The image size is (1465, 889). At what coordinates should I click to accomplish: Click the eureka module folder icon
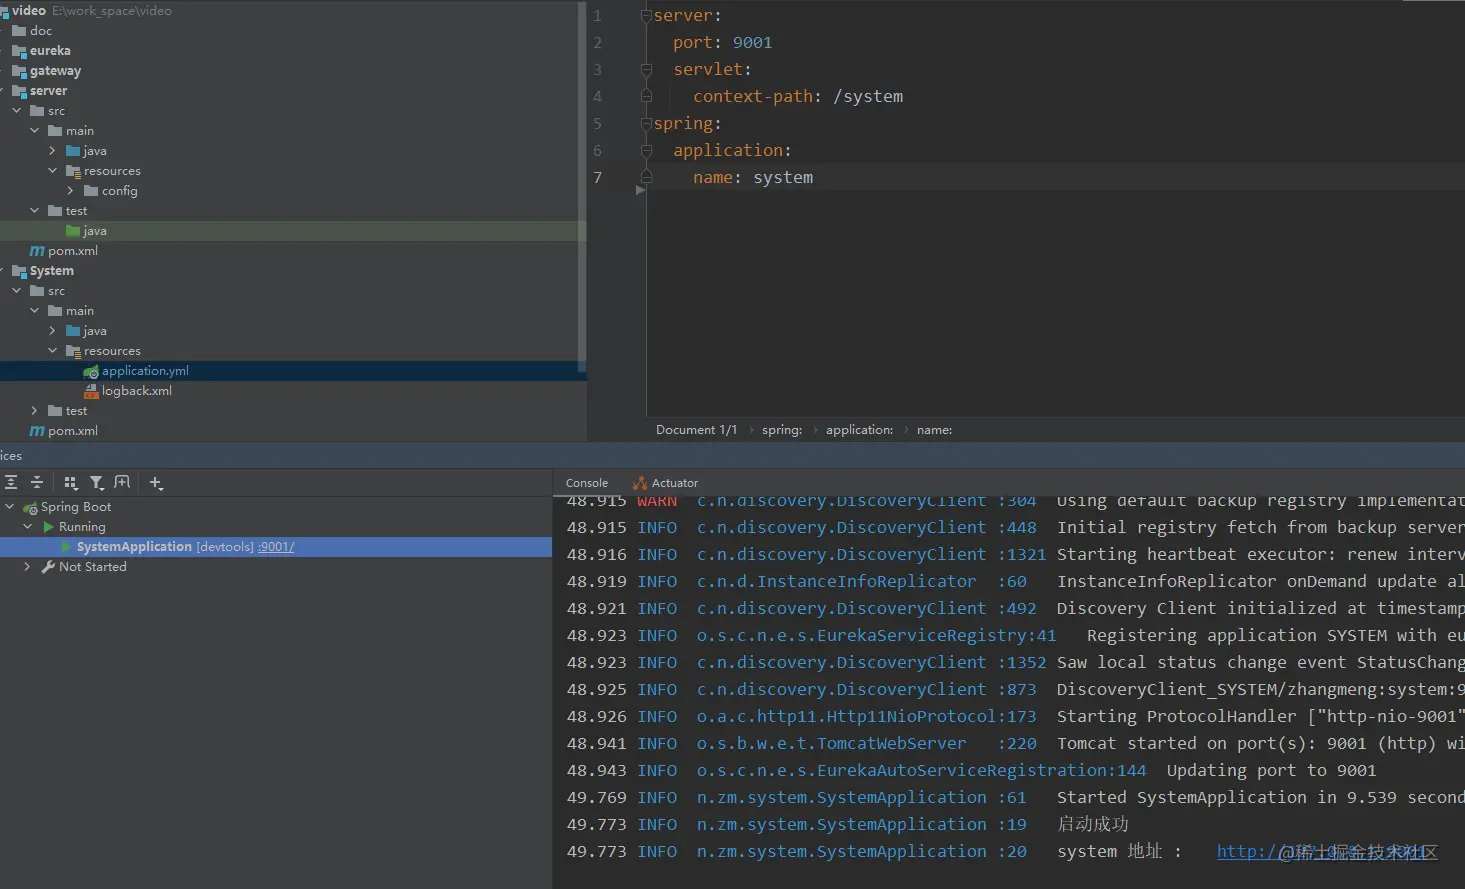(19, 51)
